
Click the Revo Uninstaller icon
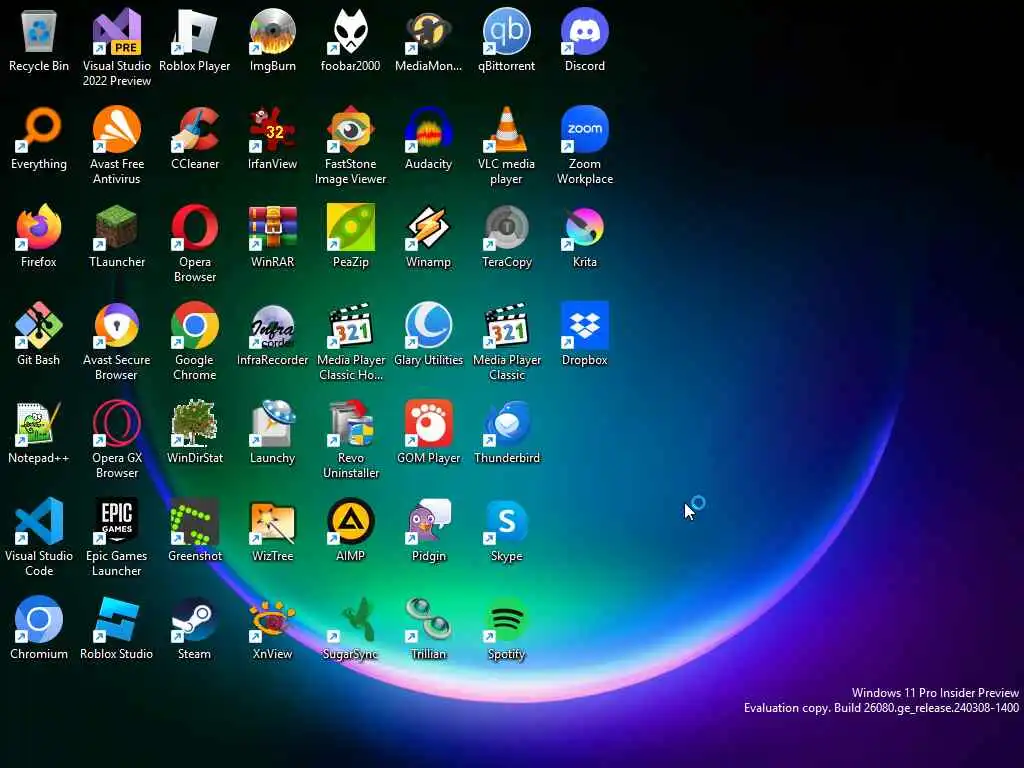(x=351, y=423)
